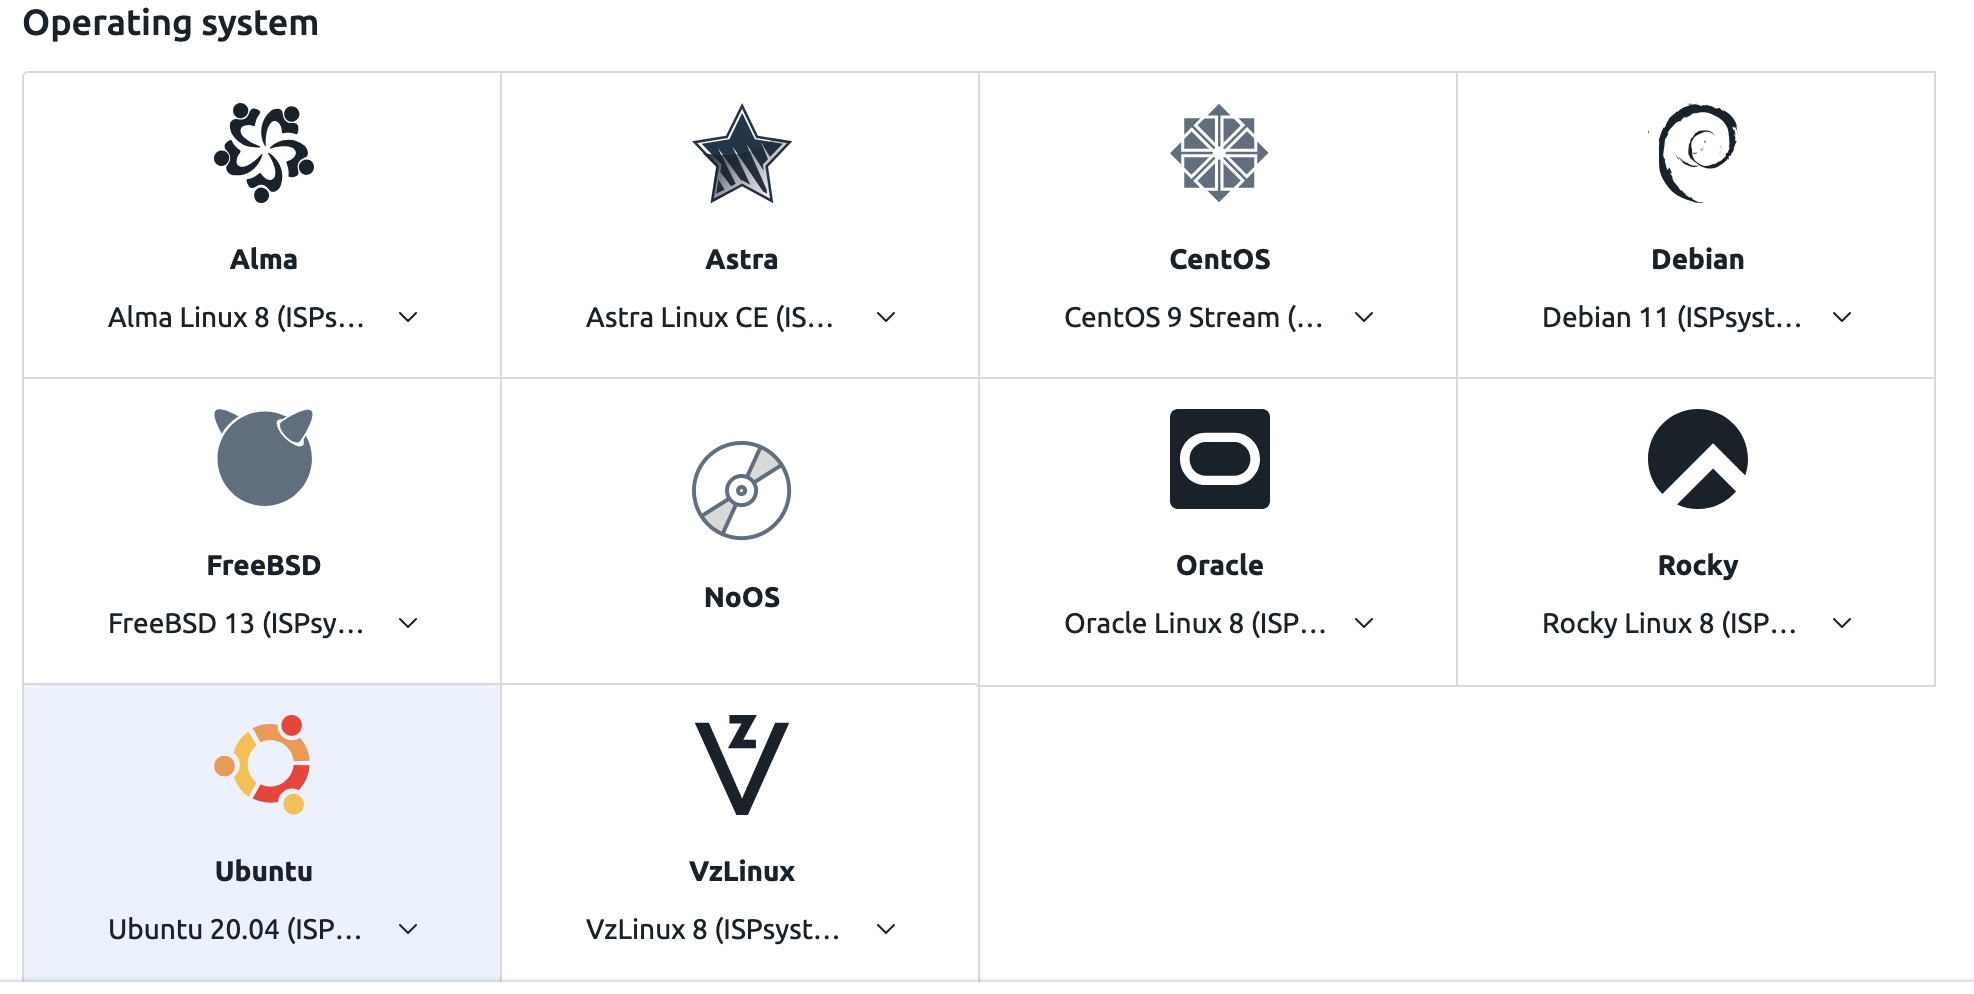The height and width of the screenshot is (994, 1974).
Task: Open the Debian 11 version dropdown
Action: tap(1842, 318)
